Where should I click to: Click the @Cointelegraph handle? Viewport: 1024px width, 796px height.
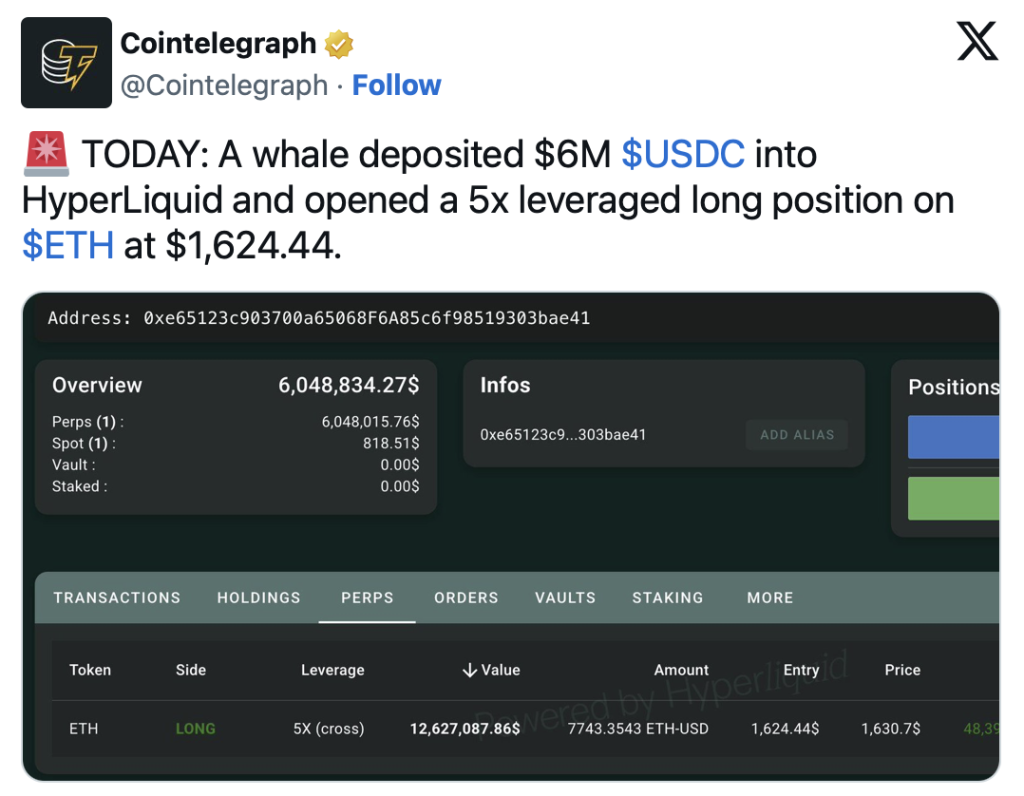[224, 86]
